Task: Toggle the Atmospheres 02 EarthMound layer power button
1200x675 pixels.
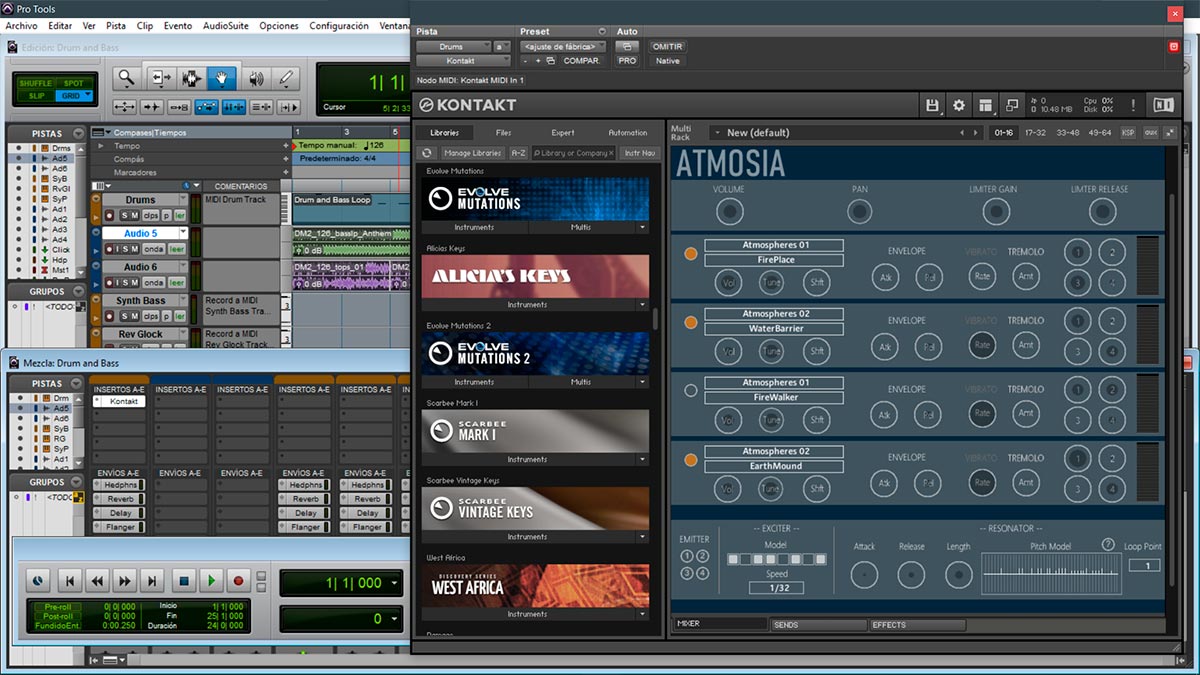Action: pyautogui.click(x=690, y=460)
